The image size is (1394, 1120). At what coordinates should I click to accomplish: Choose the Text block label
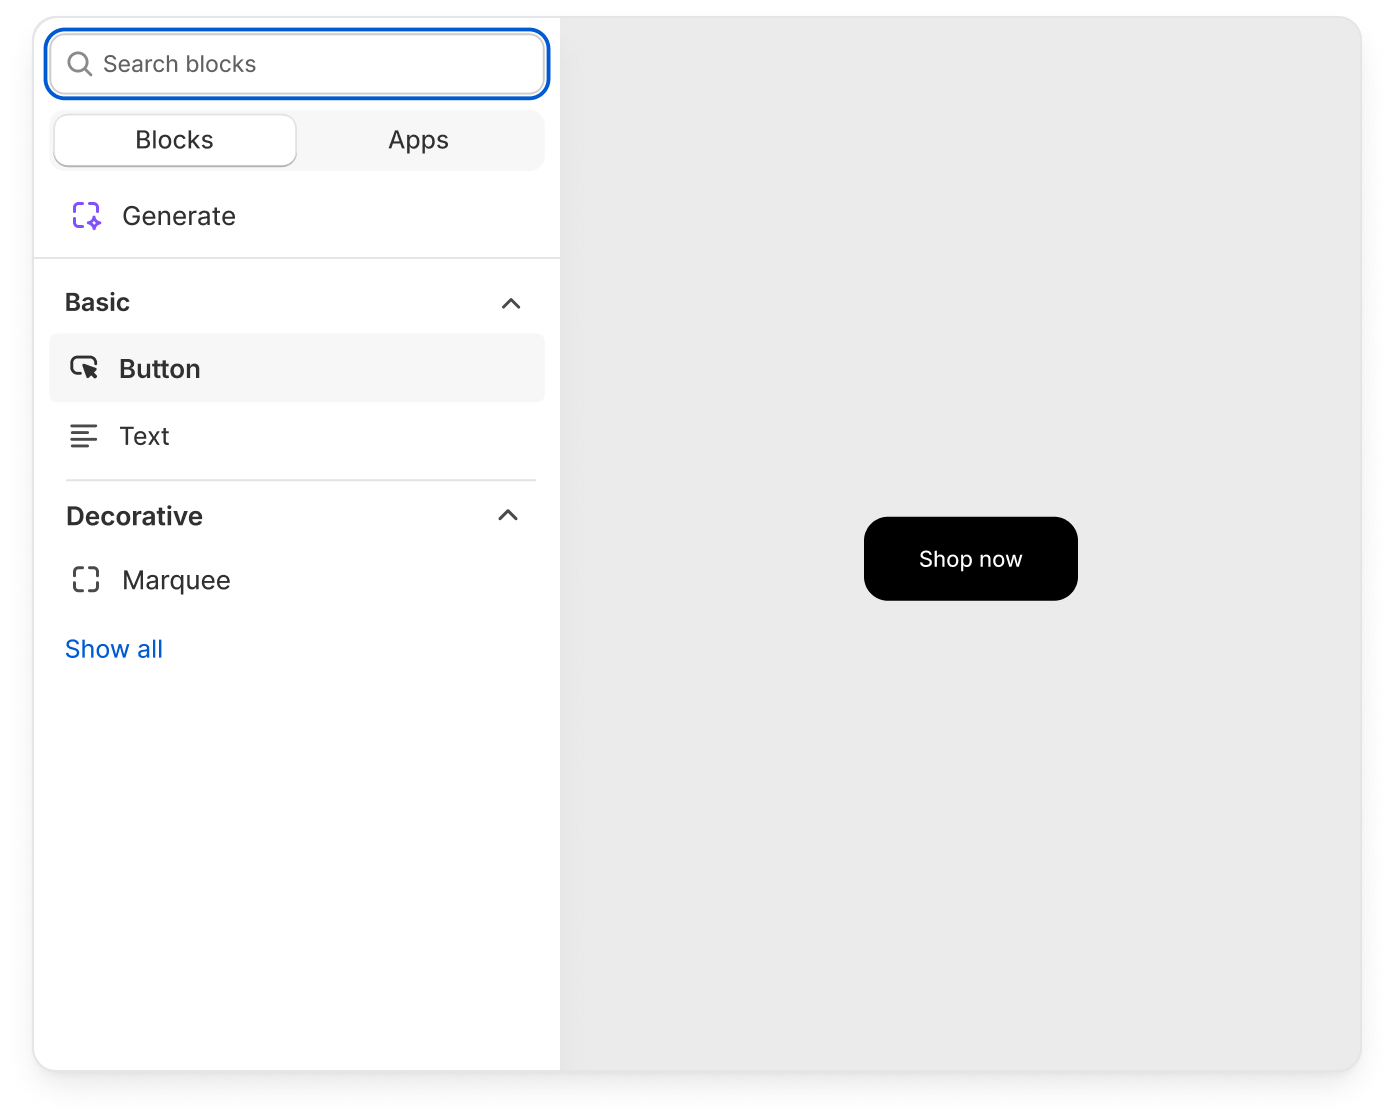[145, 436]
